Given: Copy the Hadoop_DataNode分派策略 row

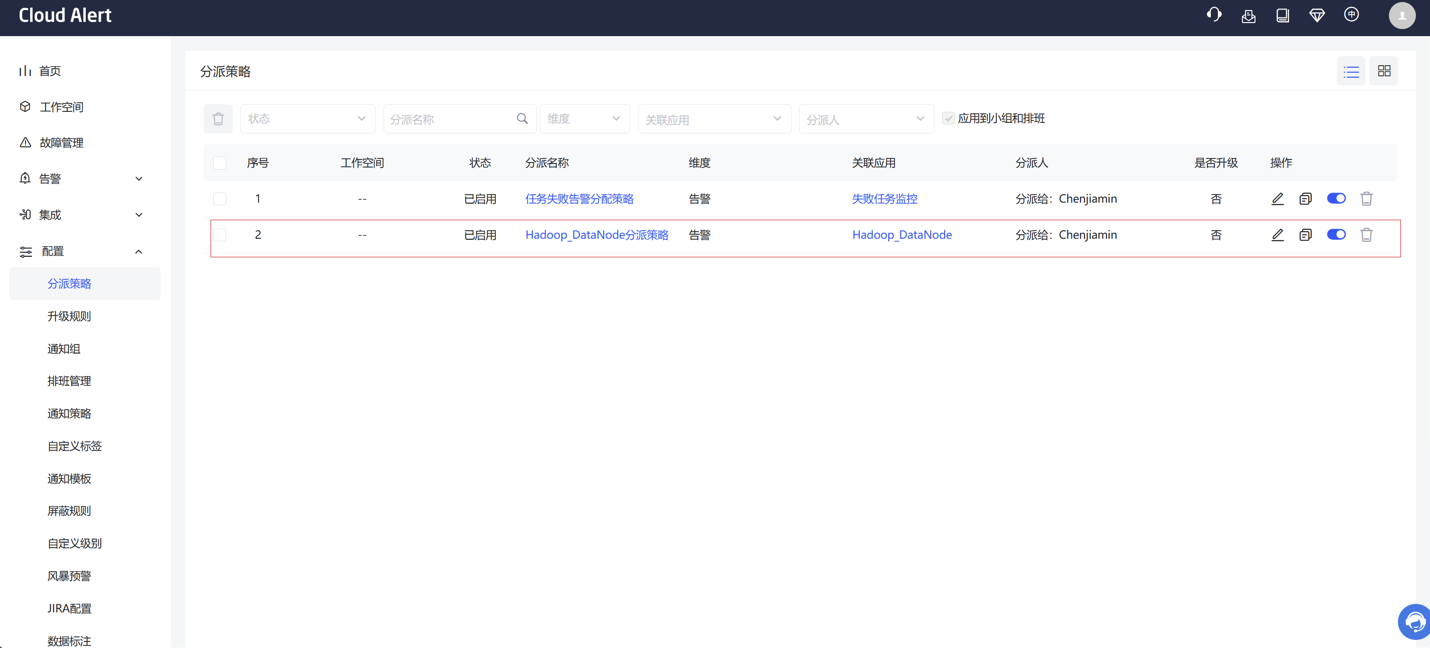Looking at the screenshot, I should 1306,235.
